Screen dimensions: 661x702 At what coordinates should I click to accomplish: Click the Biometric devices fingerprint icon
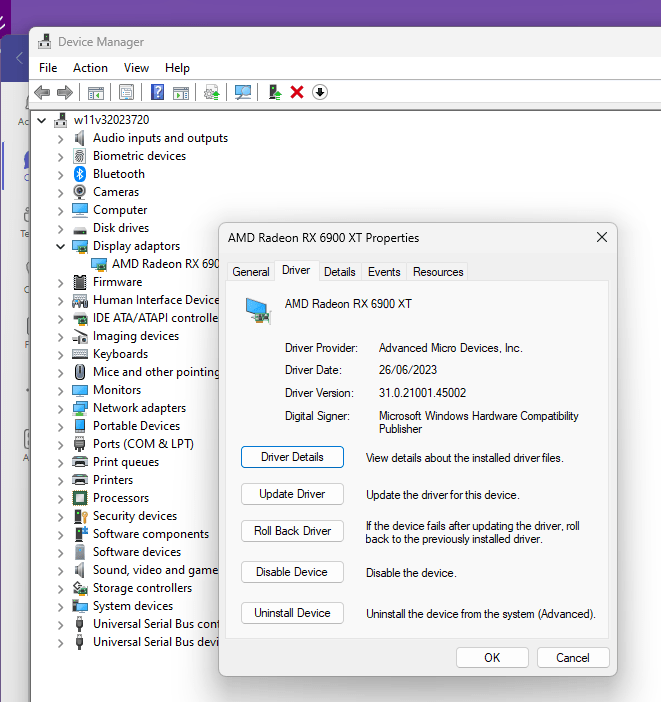(x=80, y=156)
